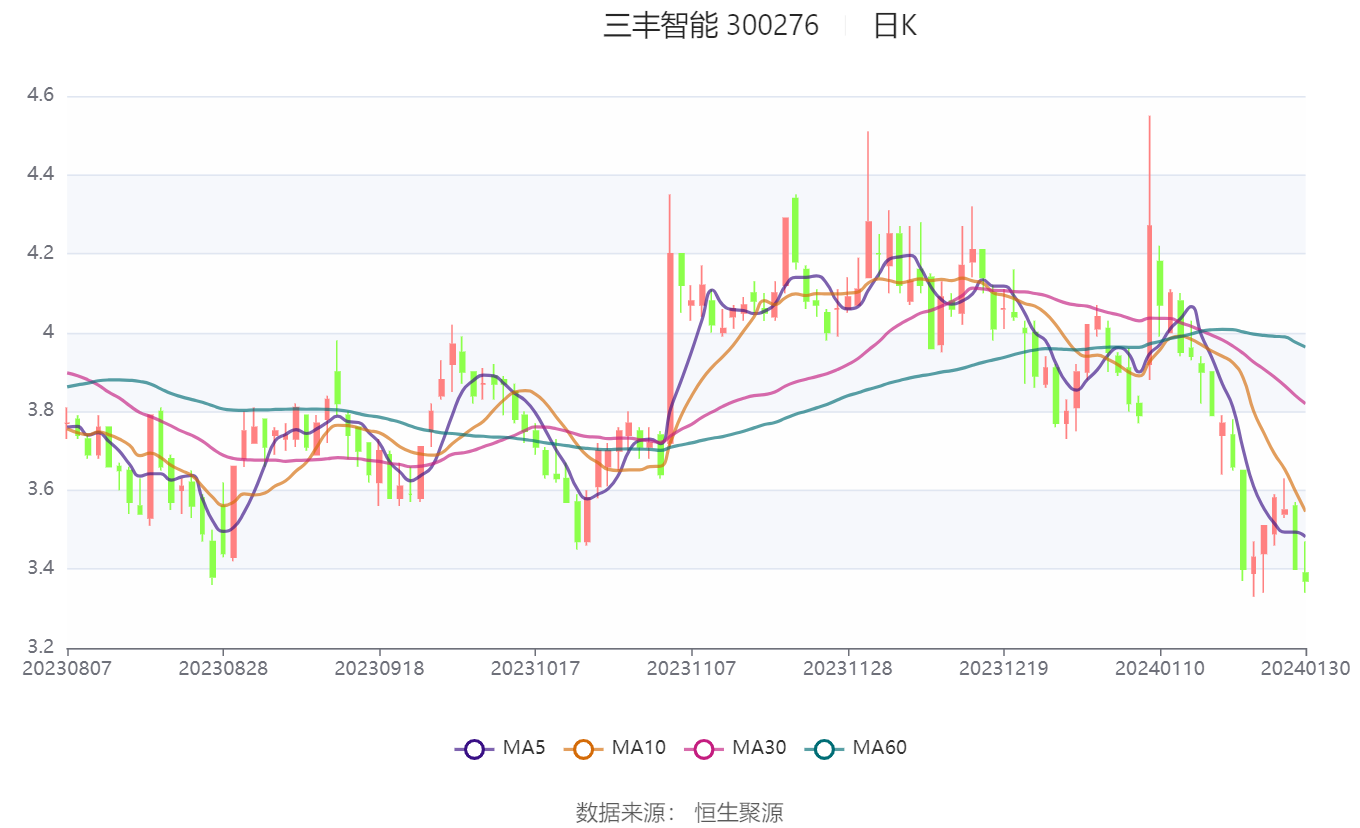The width and height of the screenshot is (1360, 828).
Task: Click the y-axis value 4.6
Action: pos(40,96)
